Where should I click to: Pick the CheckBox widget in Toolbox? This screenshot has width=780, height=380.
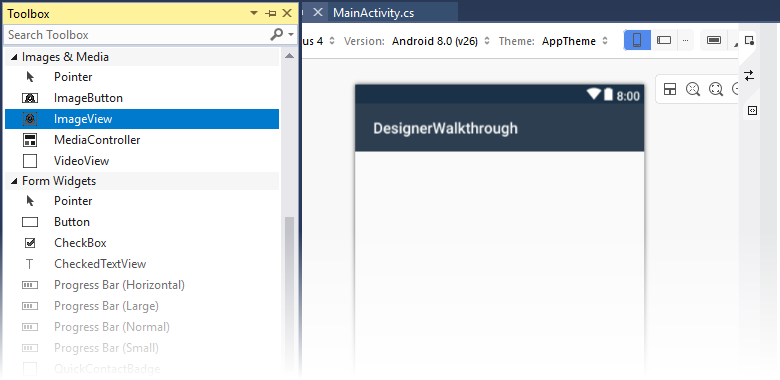[x=142, y=243]
